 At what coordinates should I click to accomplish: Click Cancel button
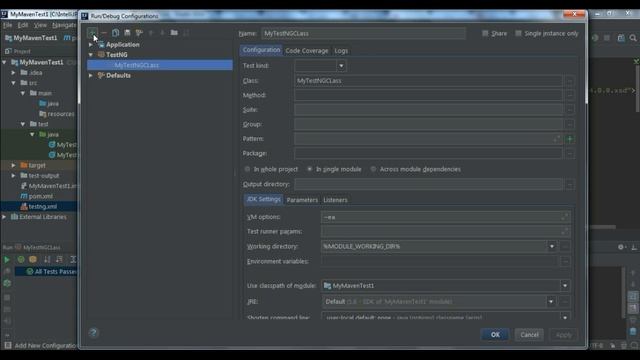tap(529, 335)
